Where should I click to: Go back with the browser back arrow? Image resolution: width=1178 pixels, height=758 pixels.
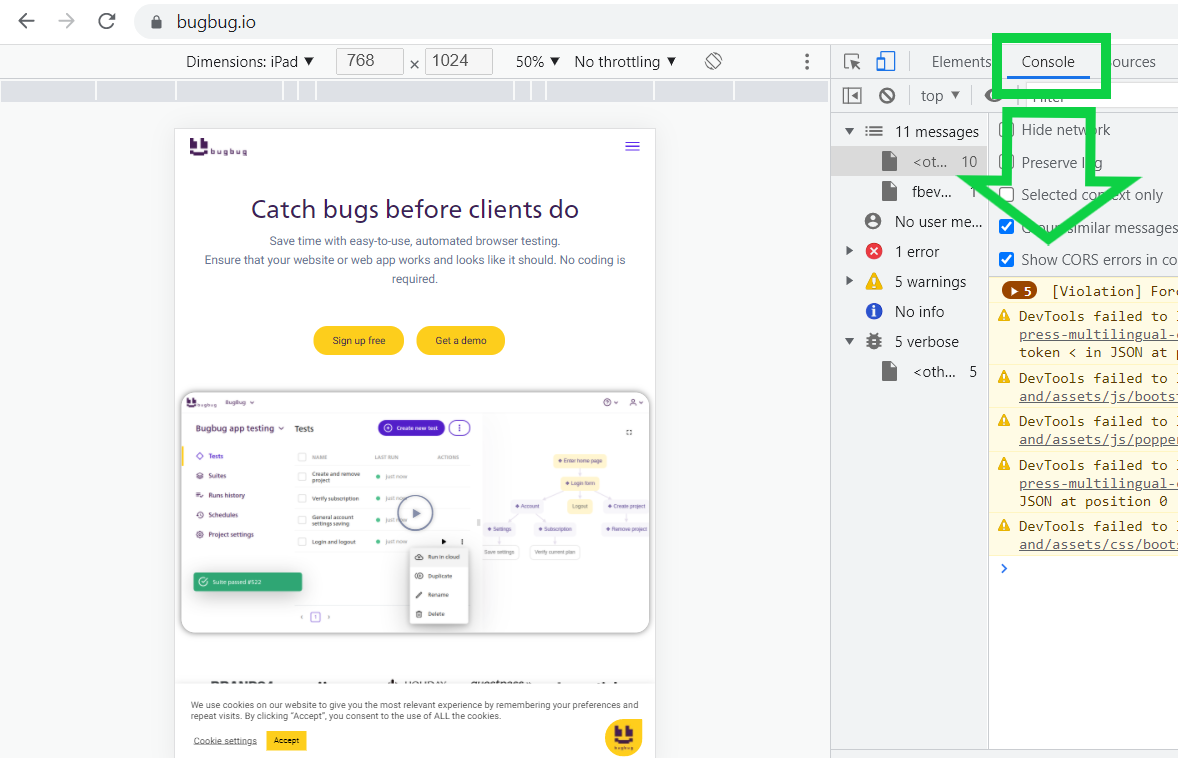(x=26, y=21)
